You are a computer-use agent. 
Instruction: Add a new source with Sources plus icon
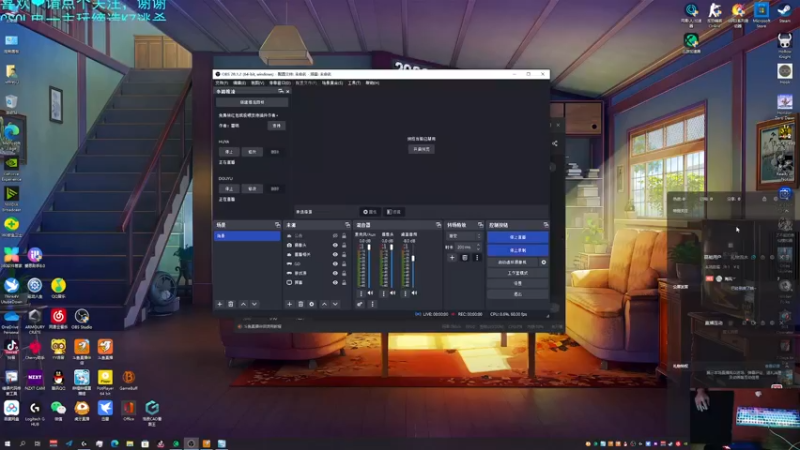pos(289,304)
